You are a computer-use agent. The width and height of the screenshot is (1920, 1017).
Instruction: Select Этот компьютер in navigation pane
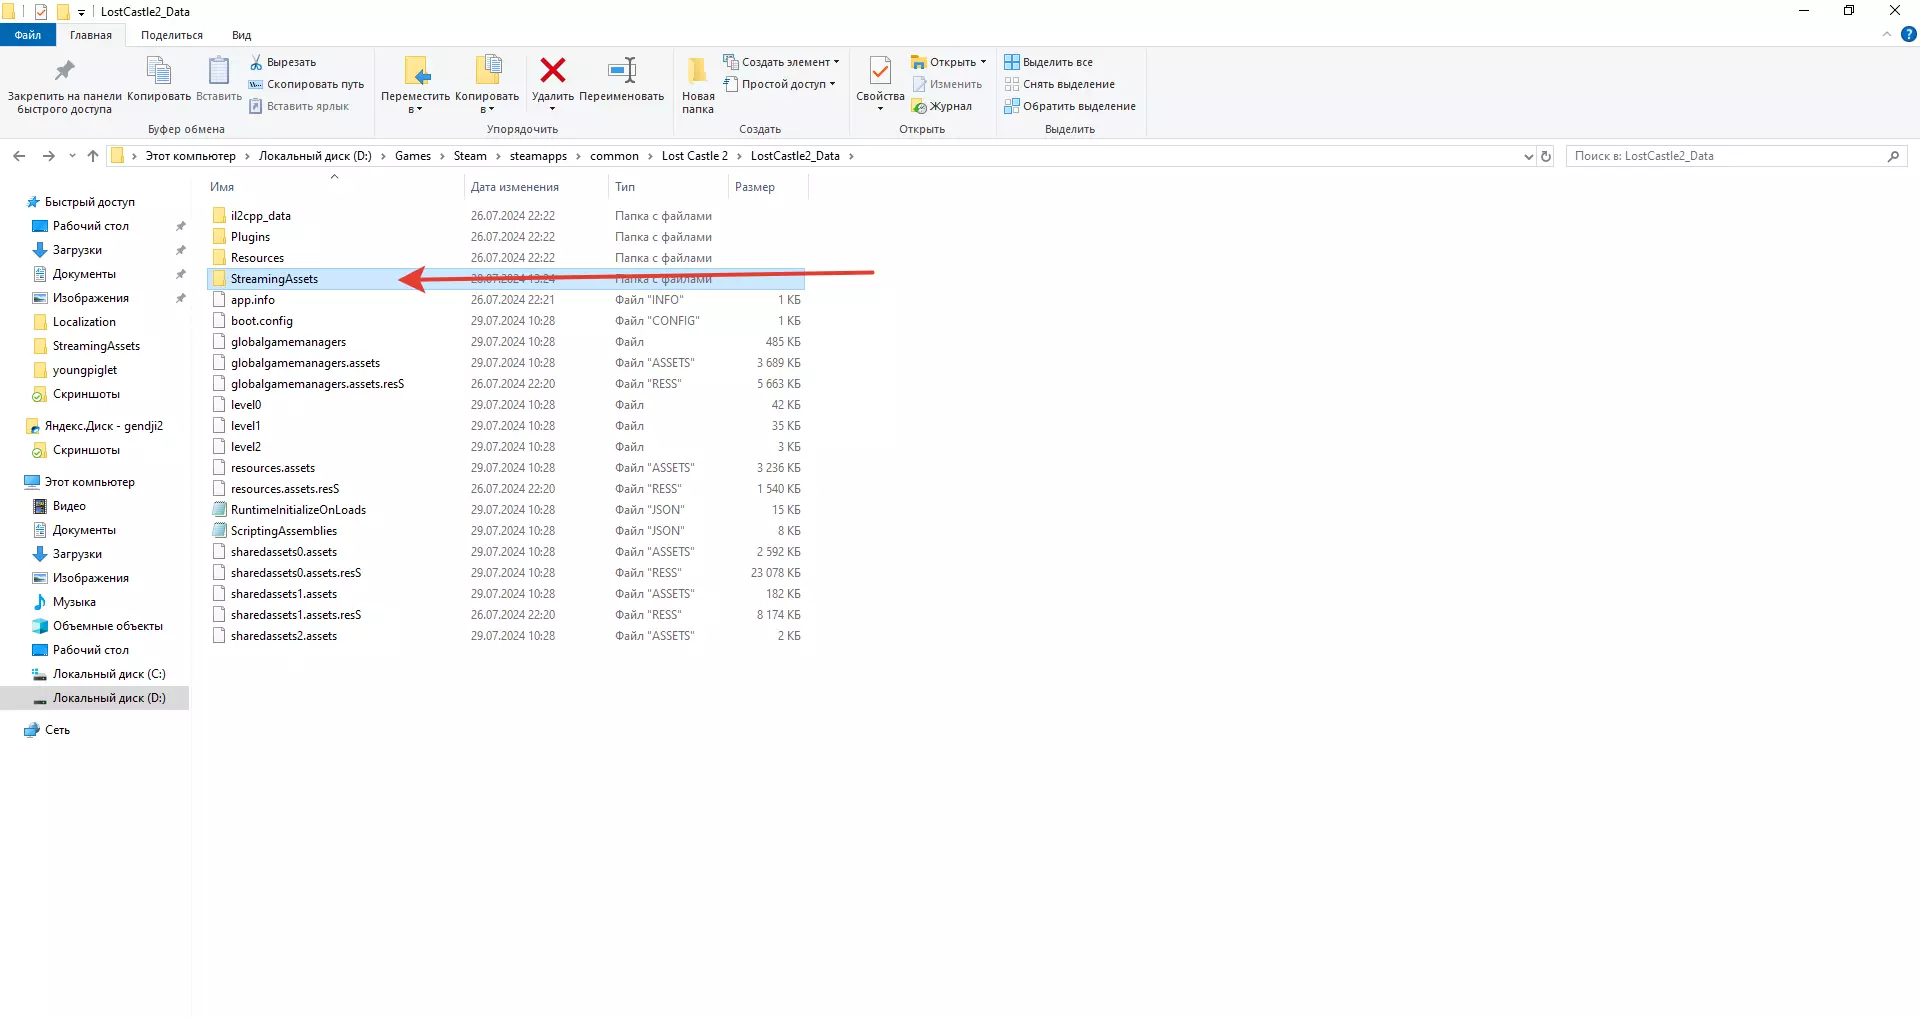(89, 482)
